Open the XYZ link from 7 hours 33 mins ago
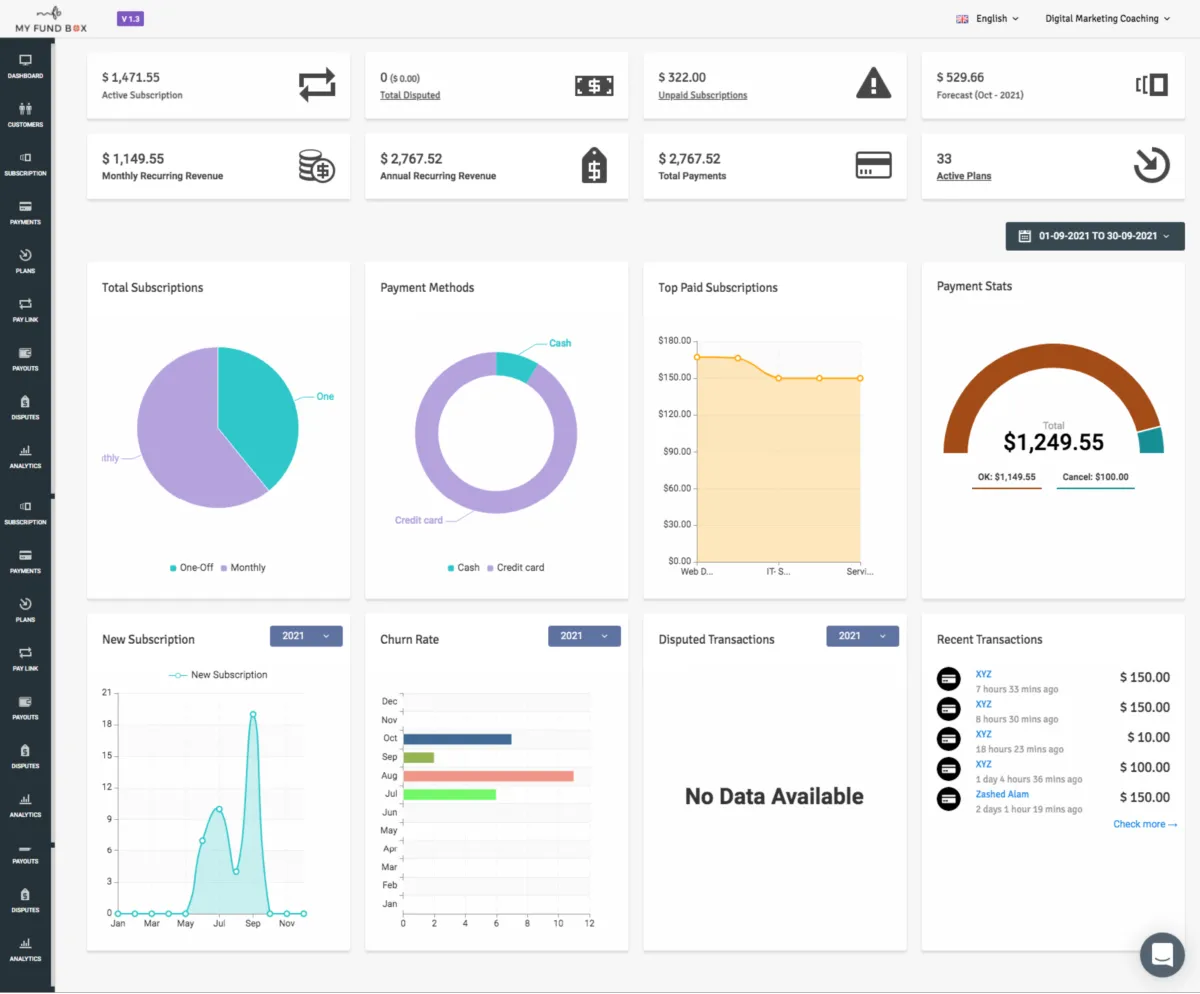This screenshot has width=1200, height=994. click(x=983, y=674)
